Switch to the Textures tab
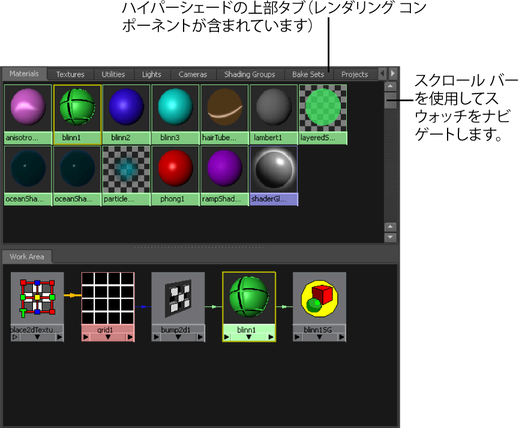519x428 pixels. [x=70, y=74]
